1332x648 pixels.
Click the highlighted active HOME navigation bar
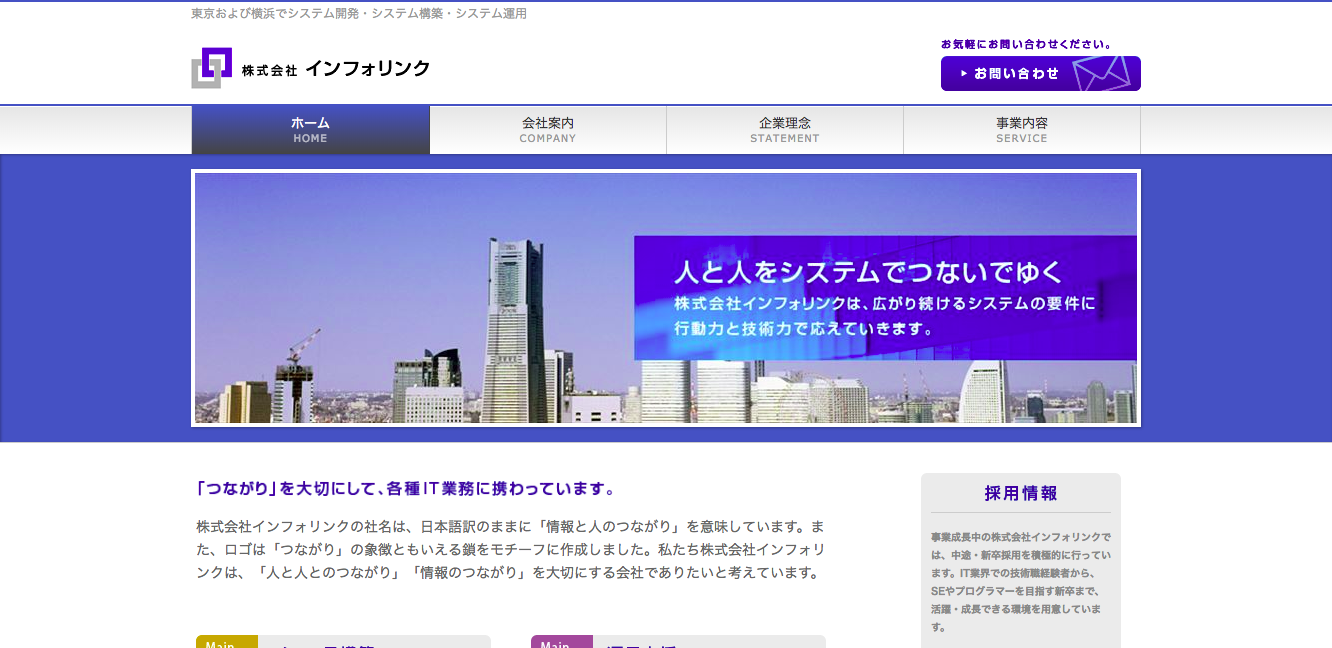pyautogui.click(x=310, y=129)
